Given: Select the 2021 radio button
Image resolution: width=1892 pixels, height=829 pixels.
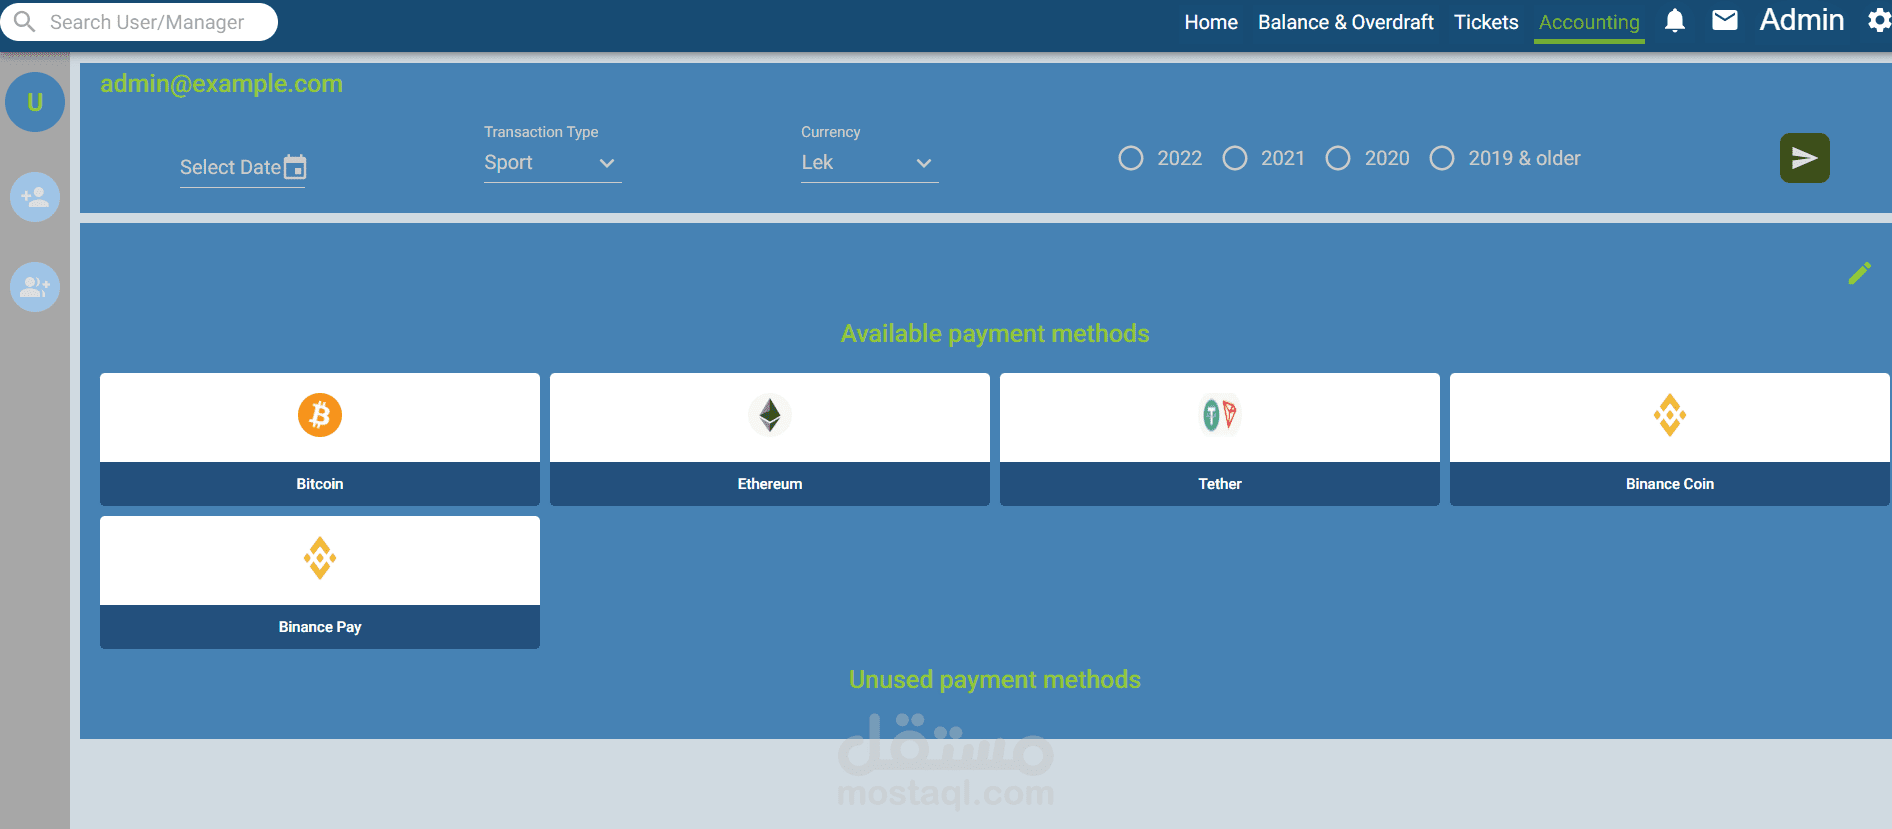Looking at the screenshot, I should click(1235, 158).
